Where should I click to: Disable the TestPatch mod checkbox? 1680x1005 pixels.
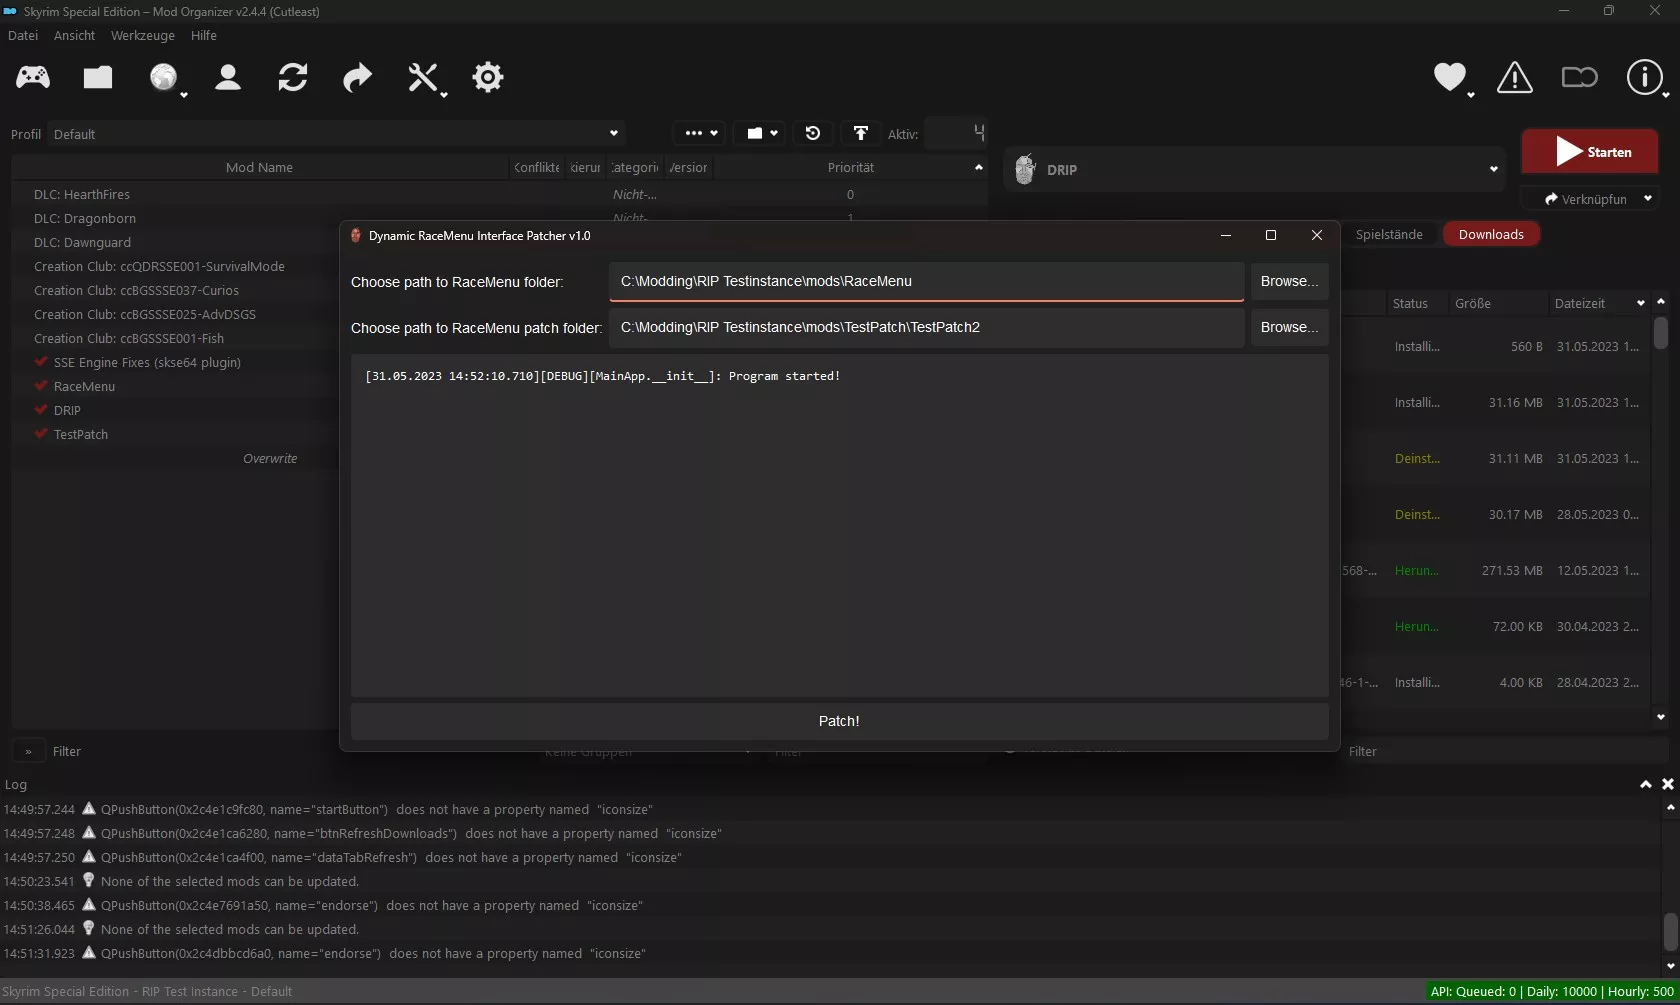tap(41, 434)
